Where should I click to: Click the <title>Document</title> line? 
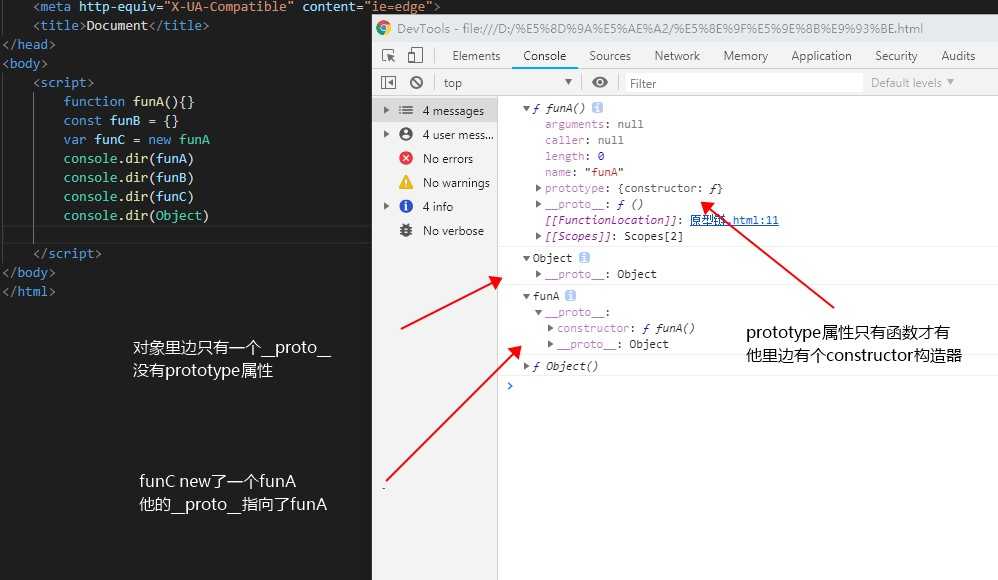pyautogui.click(x=121, y=25)
